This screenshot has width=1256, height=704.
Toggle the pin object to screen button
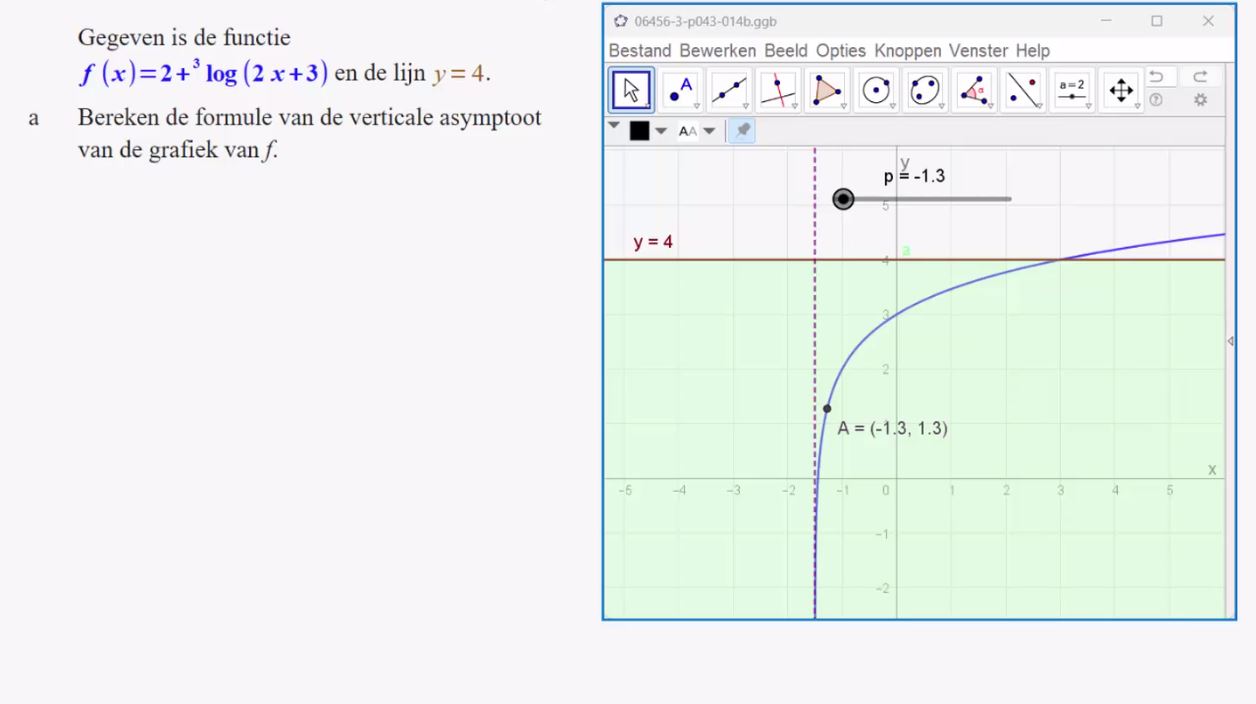tap(742, 130)
